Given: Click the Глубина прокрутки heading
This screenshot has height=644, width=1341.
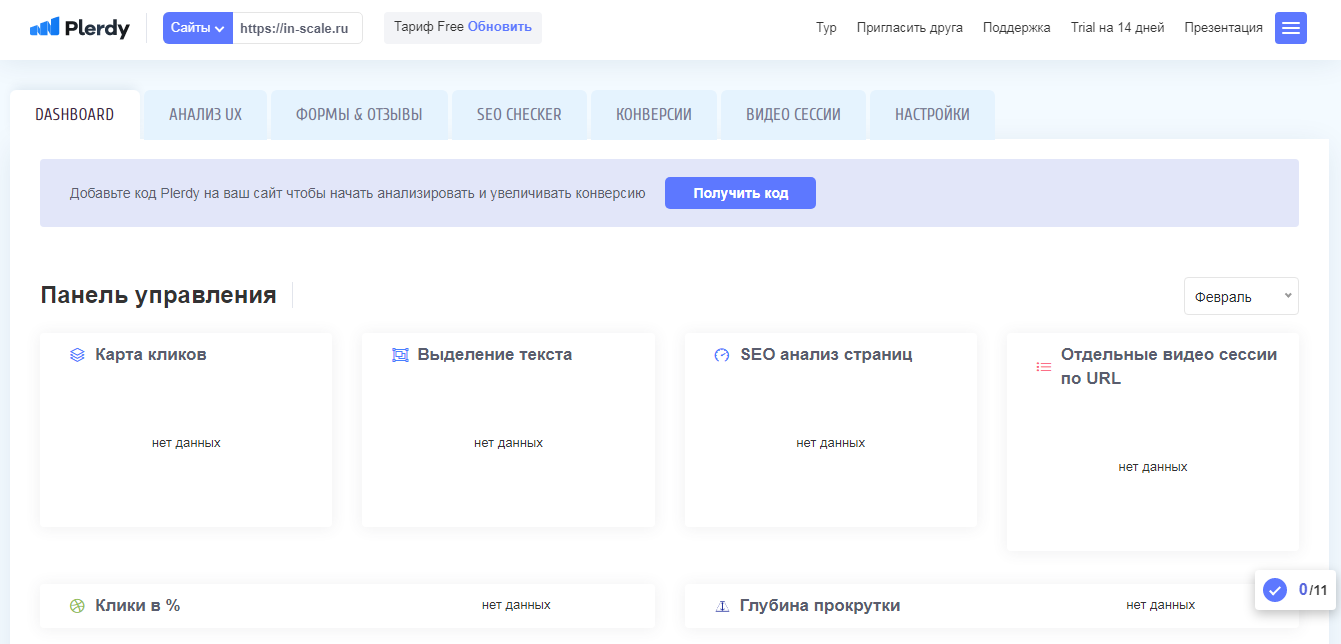Looking at the screenshot, I should coord(820,605).
